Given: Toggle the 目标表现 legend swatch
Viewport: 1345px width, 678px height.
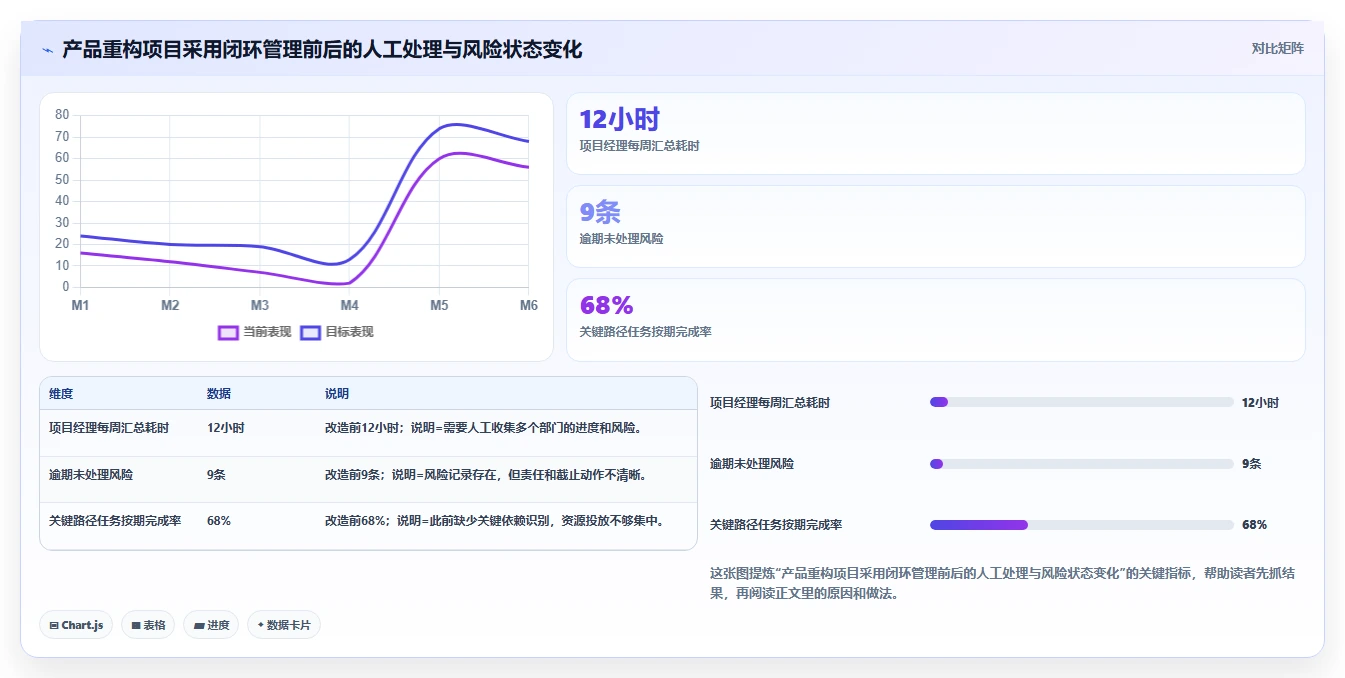Looking at the screenshot, I should [310, 332].
